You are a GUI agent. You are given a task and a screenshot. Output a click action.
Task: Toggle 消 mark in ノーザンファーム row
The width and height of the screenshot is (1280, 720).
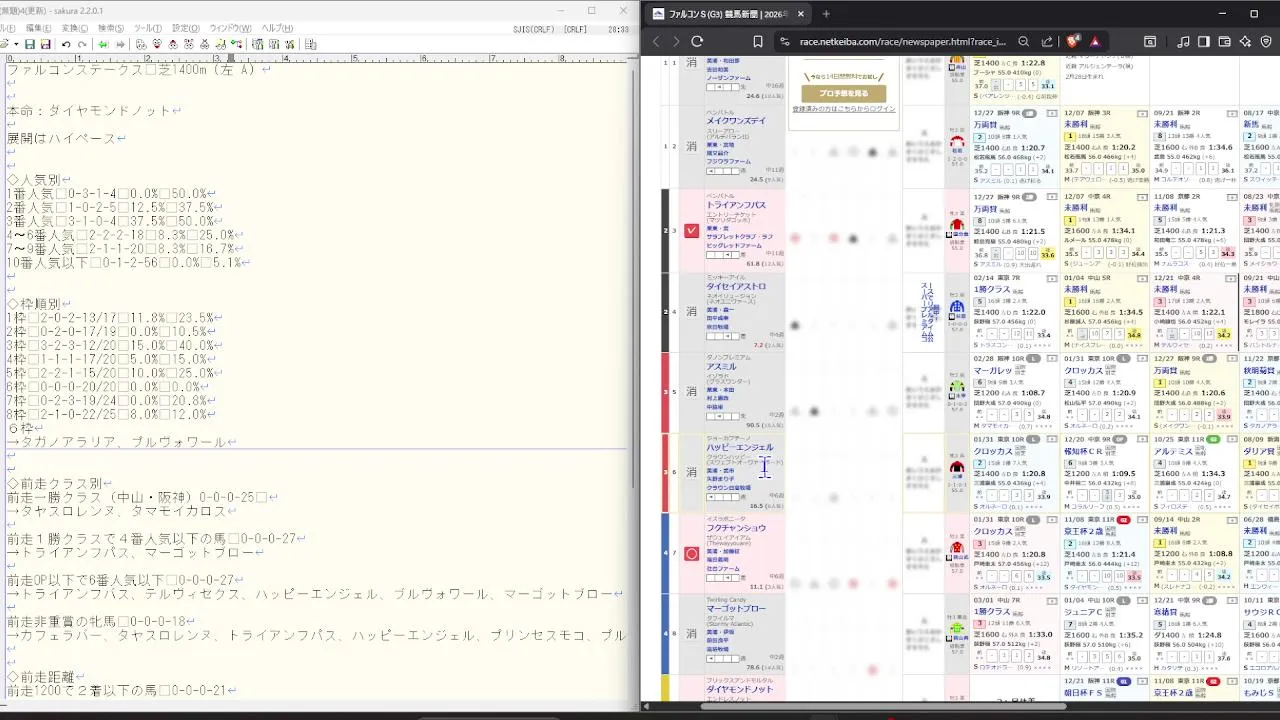point(691,62)
